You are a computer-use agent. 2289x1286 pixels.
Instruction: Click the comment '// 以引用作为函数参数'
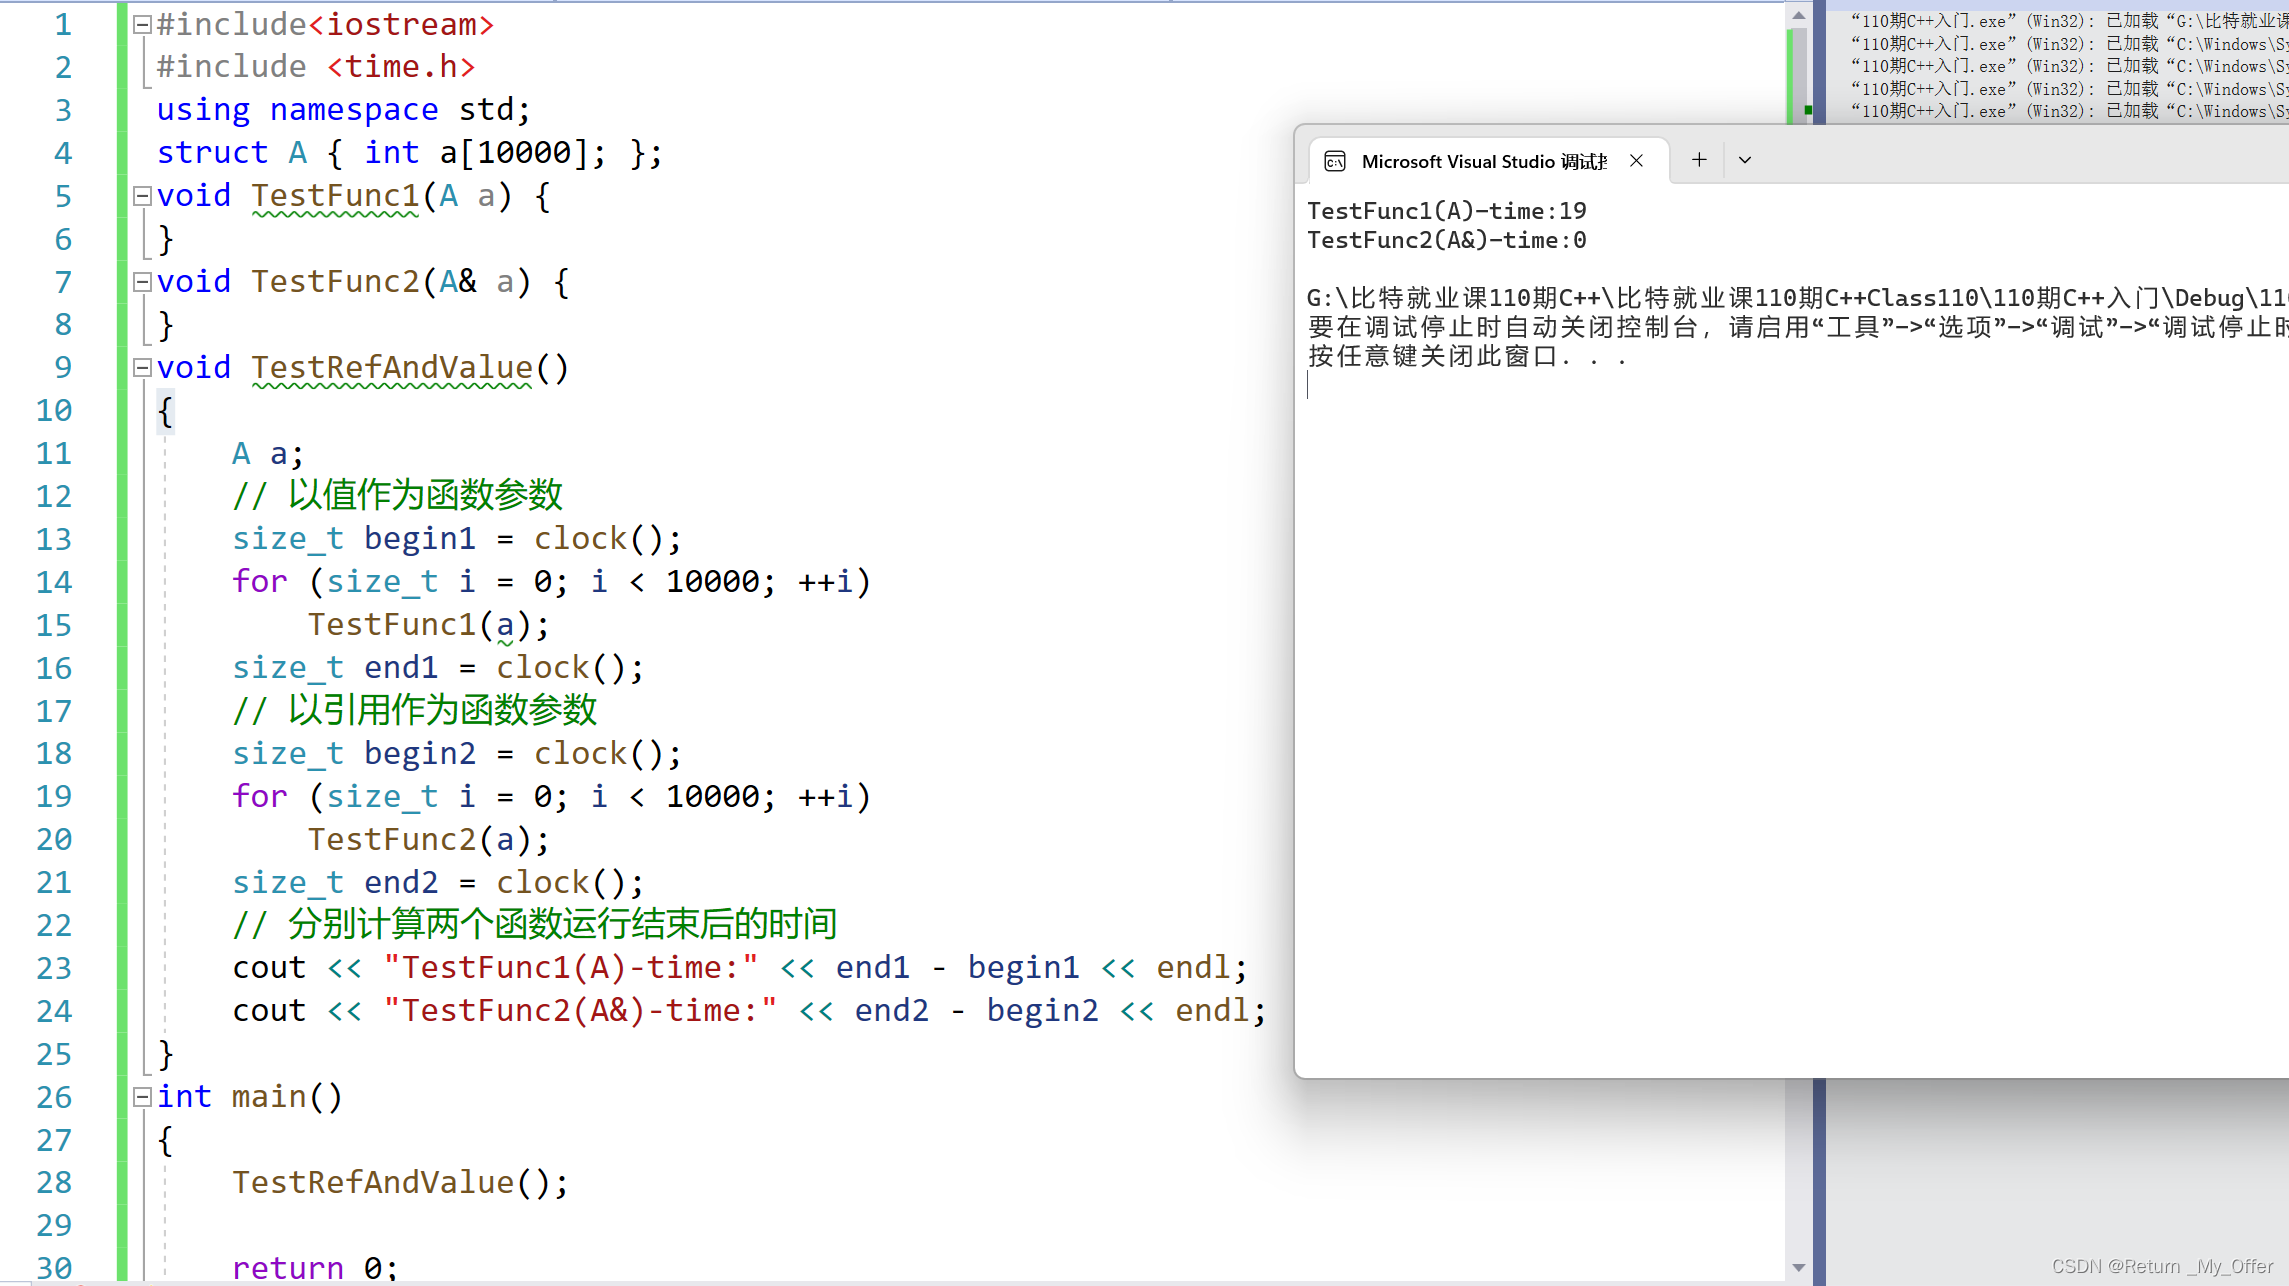click(x=415, y=711)
